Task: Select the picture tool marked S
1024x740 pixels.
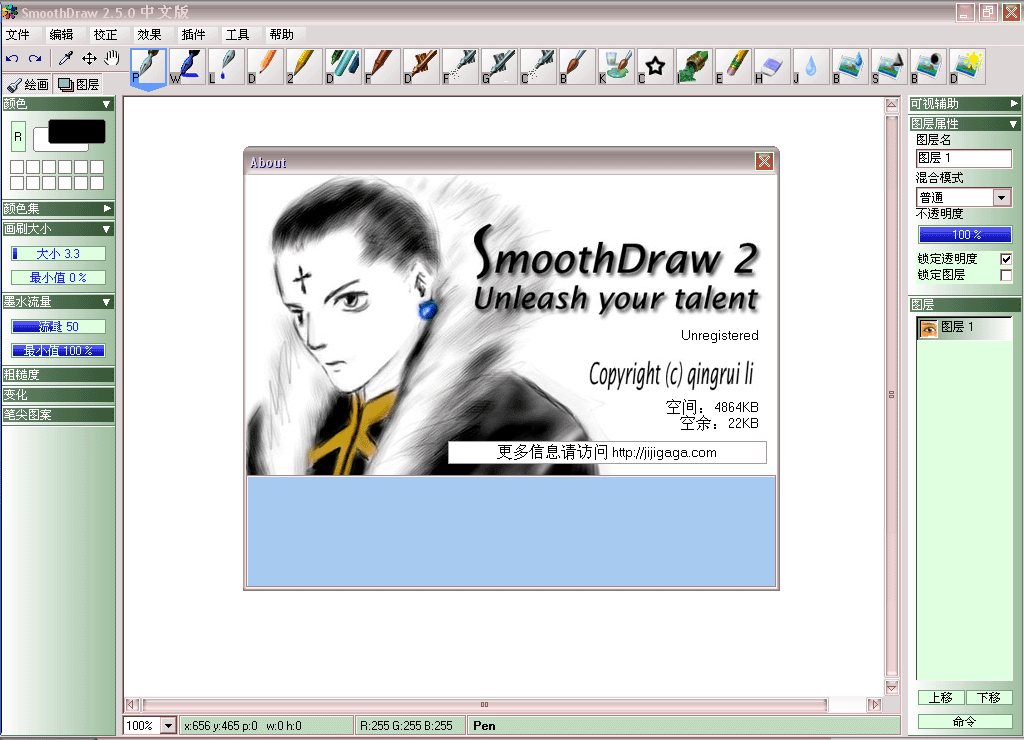Action: 889,67
